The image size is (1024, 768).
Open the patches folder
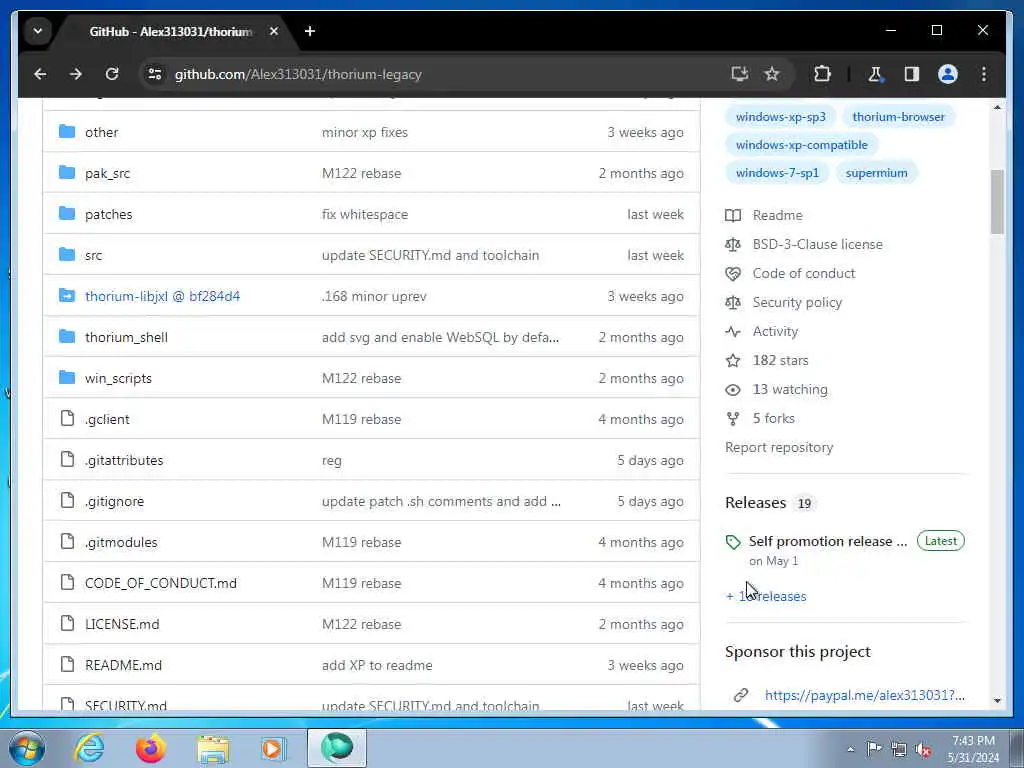pos(108,214)
